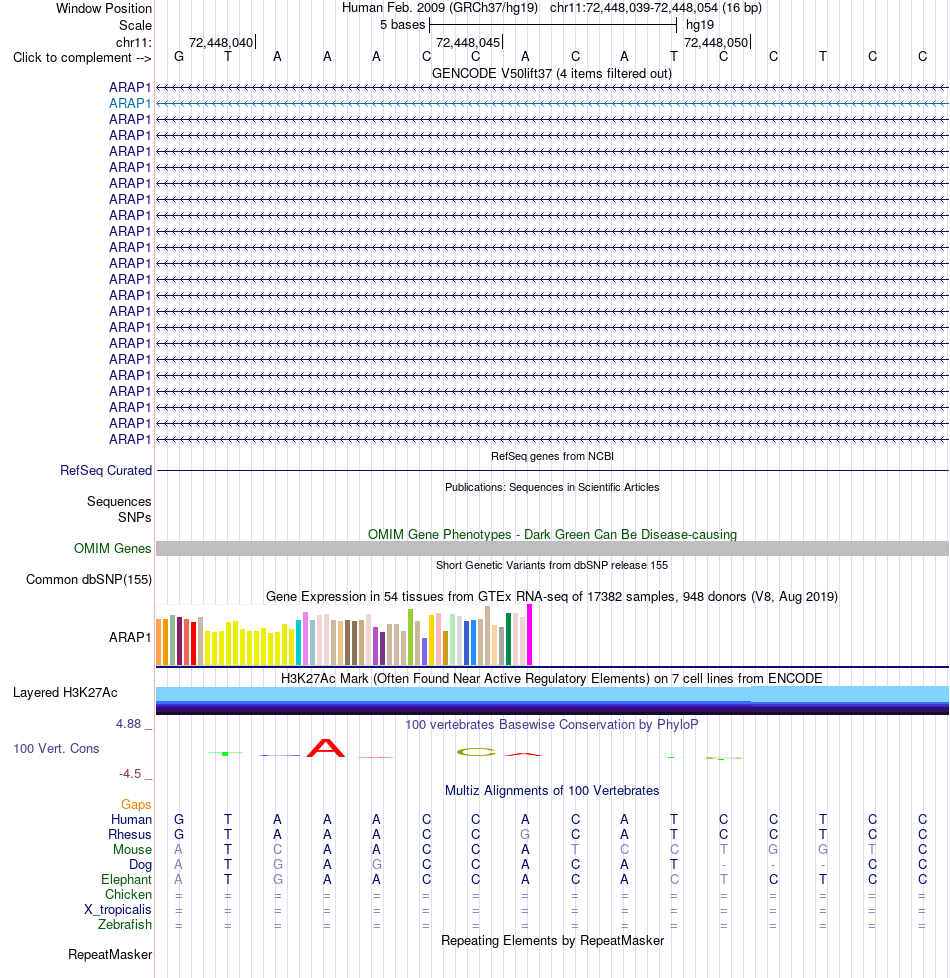Click the magenta bar ending the GTEx chart
This screenshot has height=978, width=950.
click(530, 634)
